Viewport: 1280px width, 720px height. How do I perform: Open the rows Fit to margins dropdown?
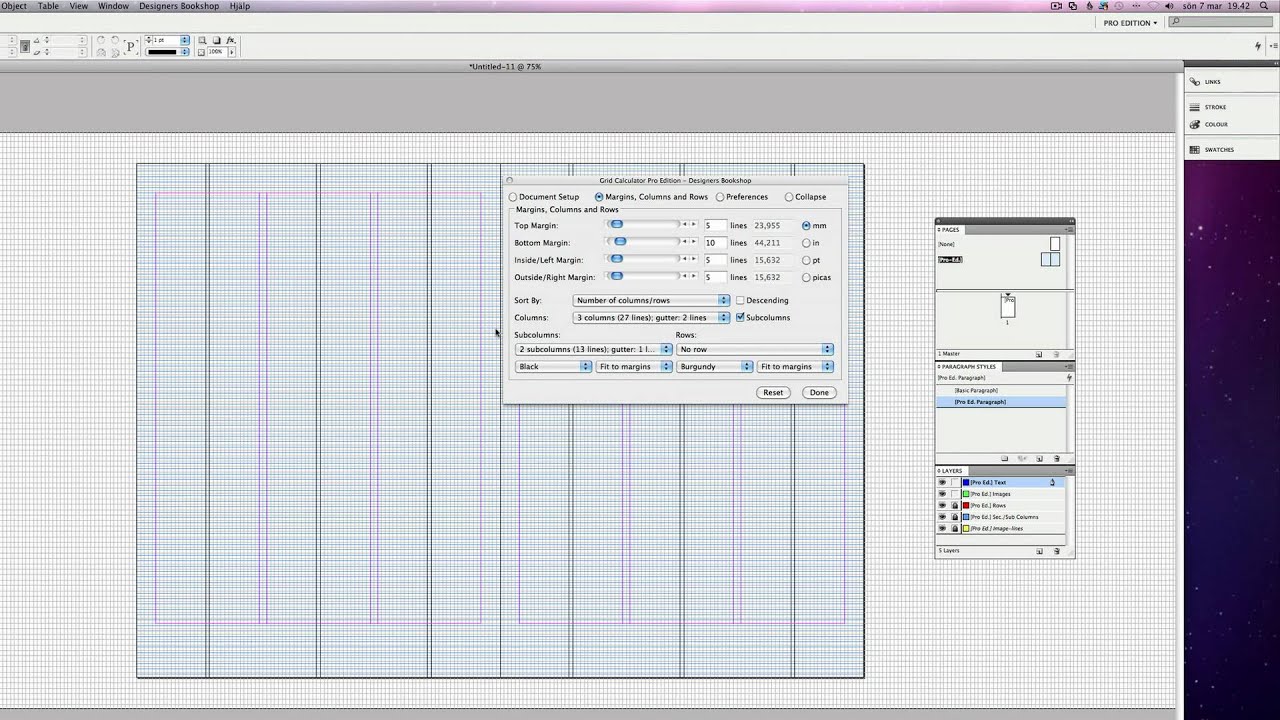tap(795, 366)
